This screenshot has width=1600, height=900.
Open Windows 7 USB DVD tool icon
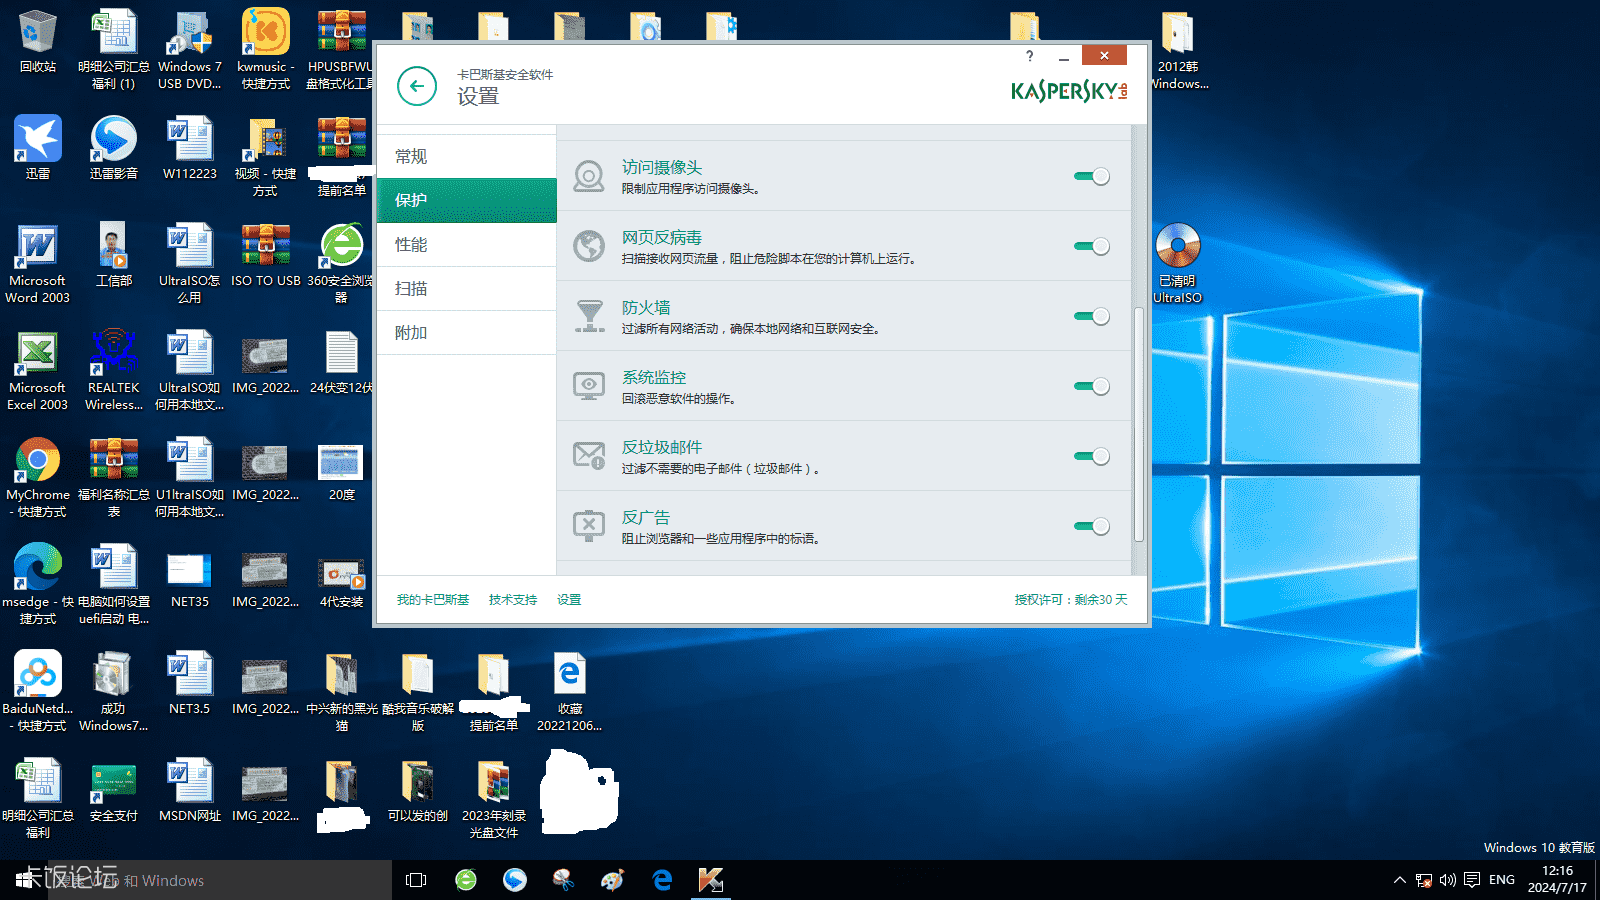190,48
